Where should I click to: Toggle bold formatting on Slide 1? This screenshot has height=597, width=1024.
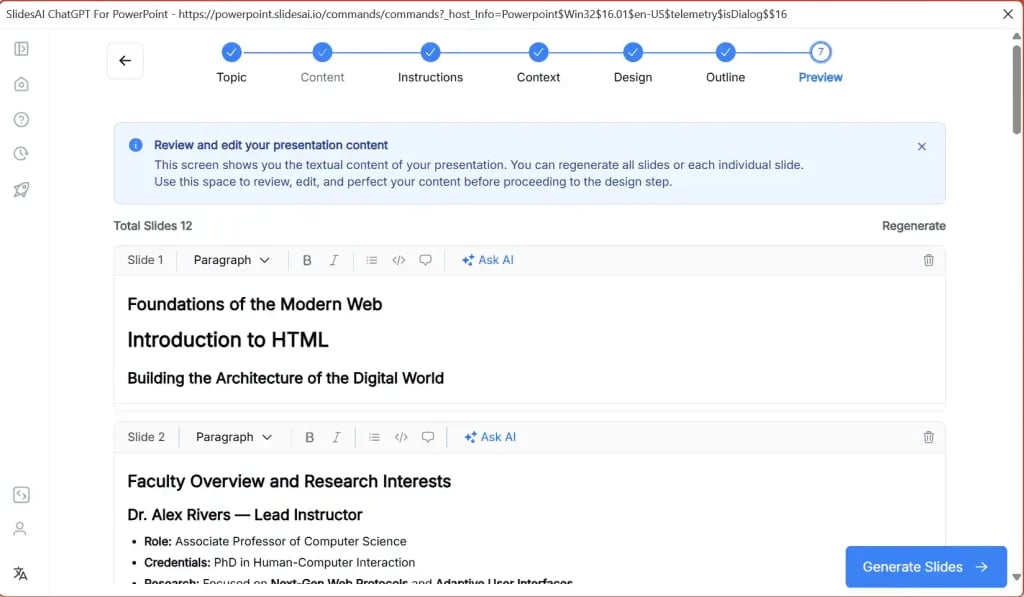307,260
